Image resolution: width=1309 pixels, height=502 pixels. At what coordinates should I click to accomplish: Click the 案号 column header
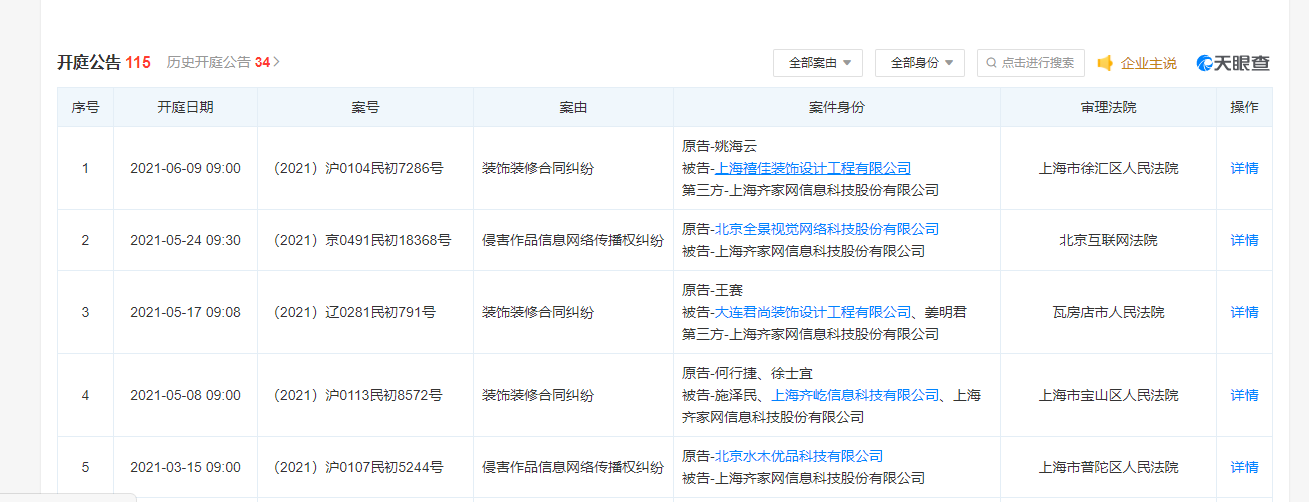[365, 107]
